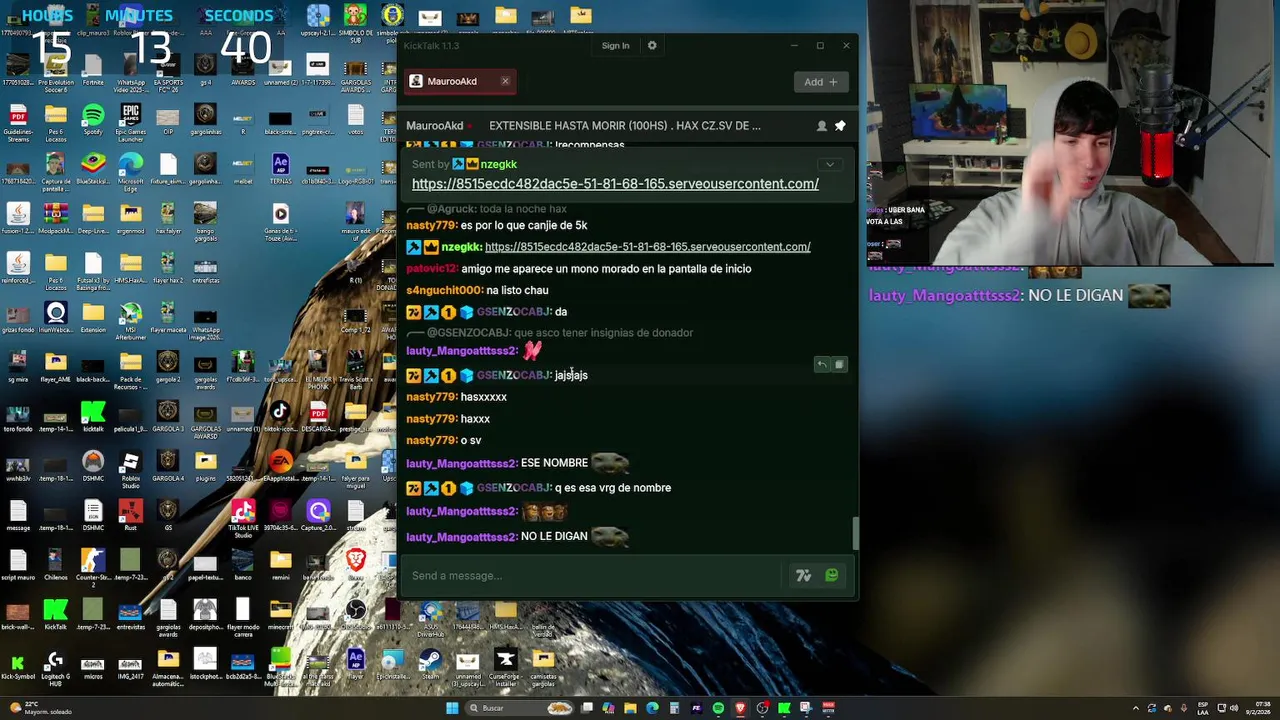Select MSI Afterburner desktop icon

click(x=130, y=322)
